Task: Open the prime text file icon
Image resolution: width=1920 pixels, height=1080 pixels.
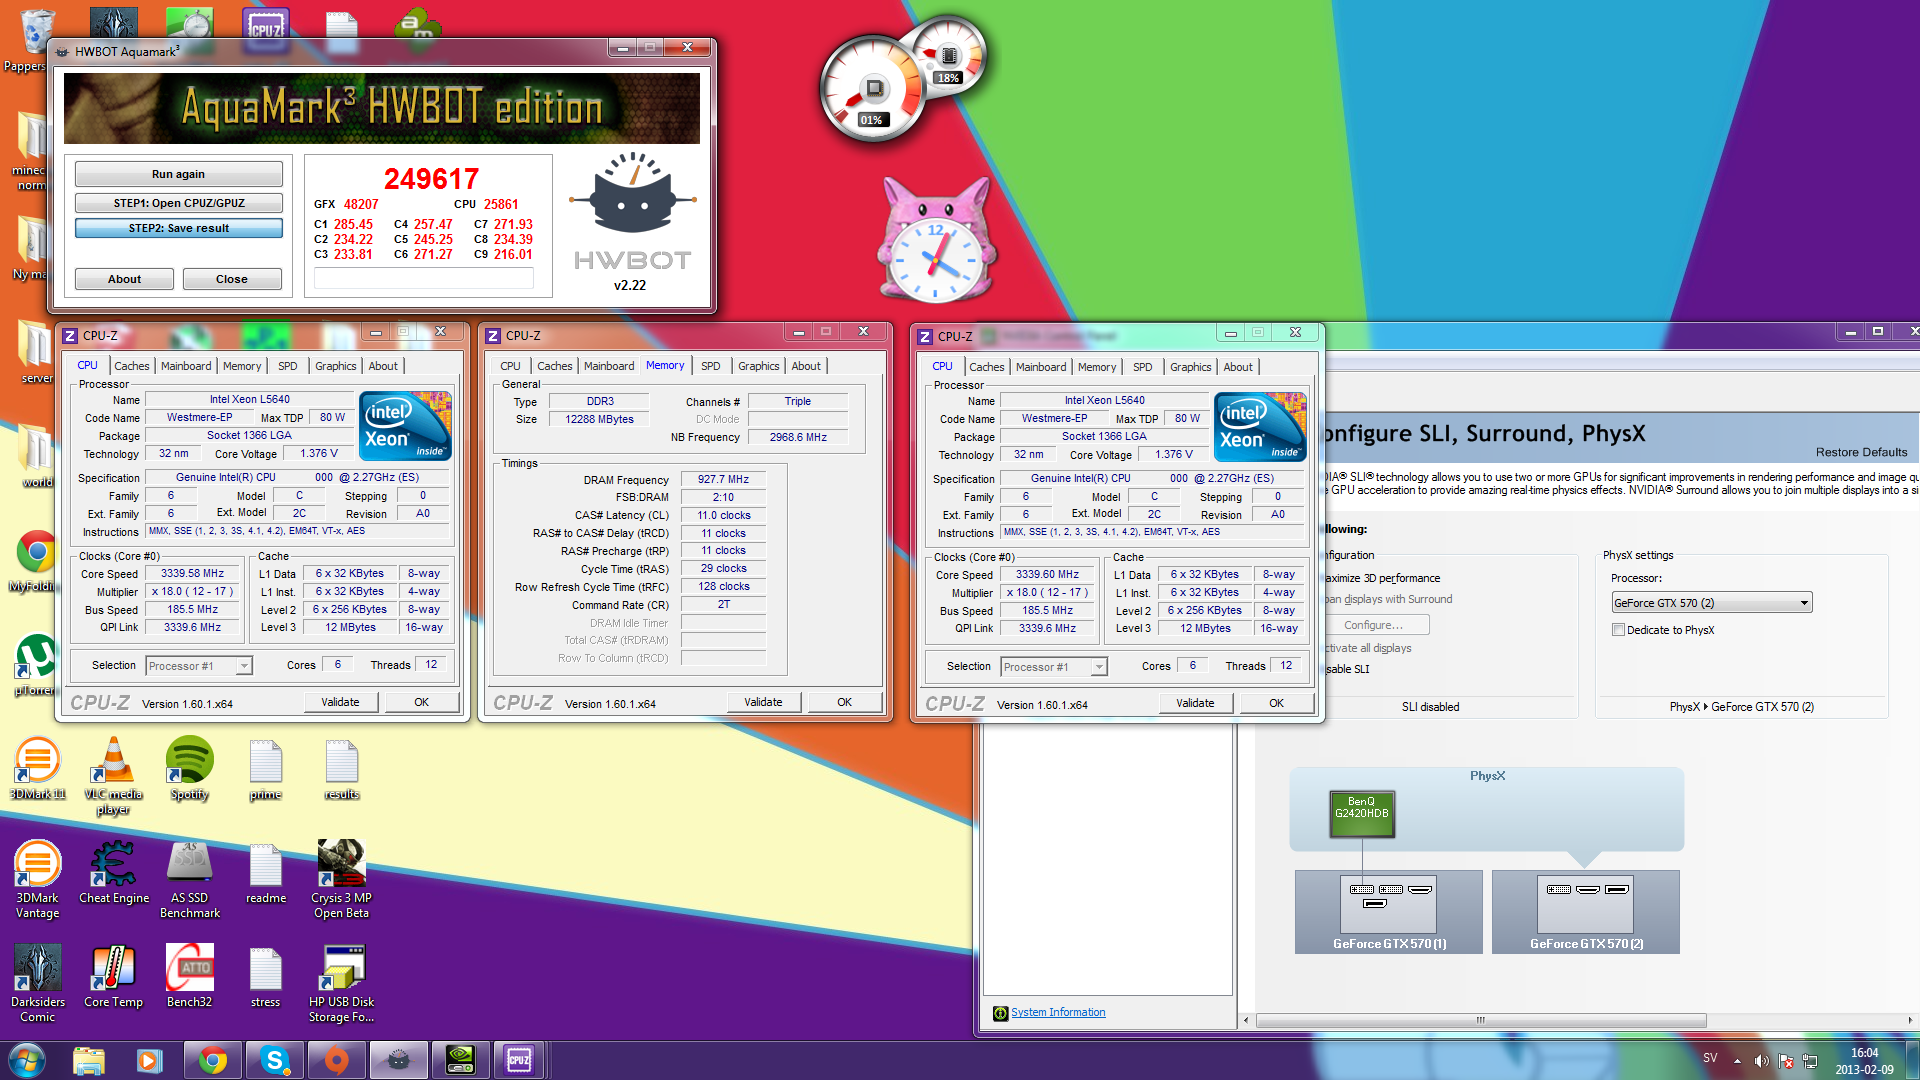Action: [265, 768]
